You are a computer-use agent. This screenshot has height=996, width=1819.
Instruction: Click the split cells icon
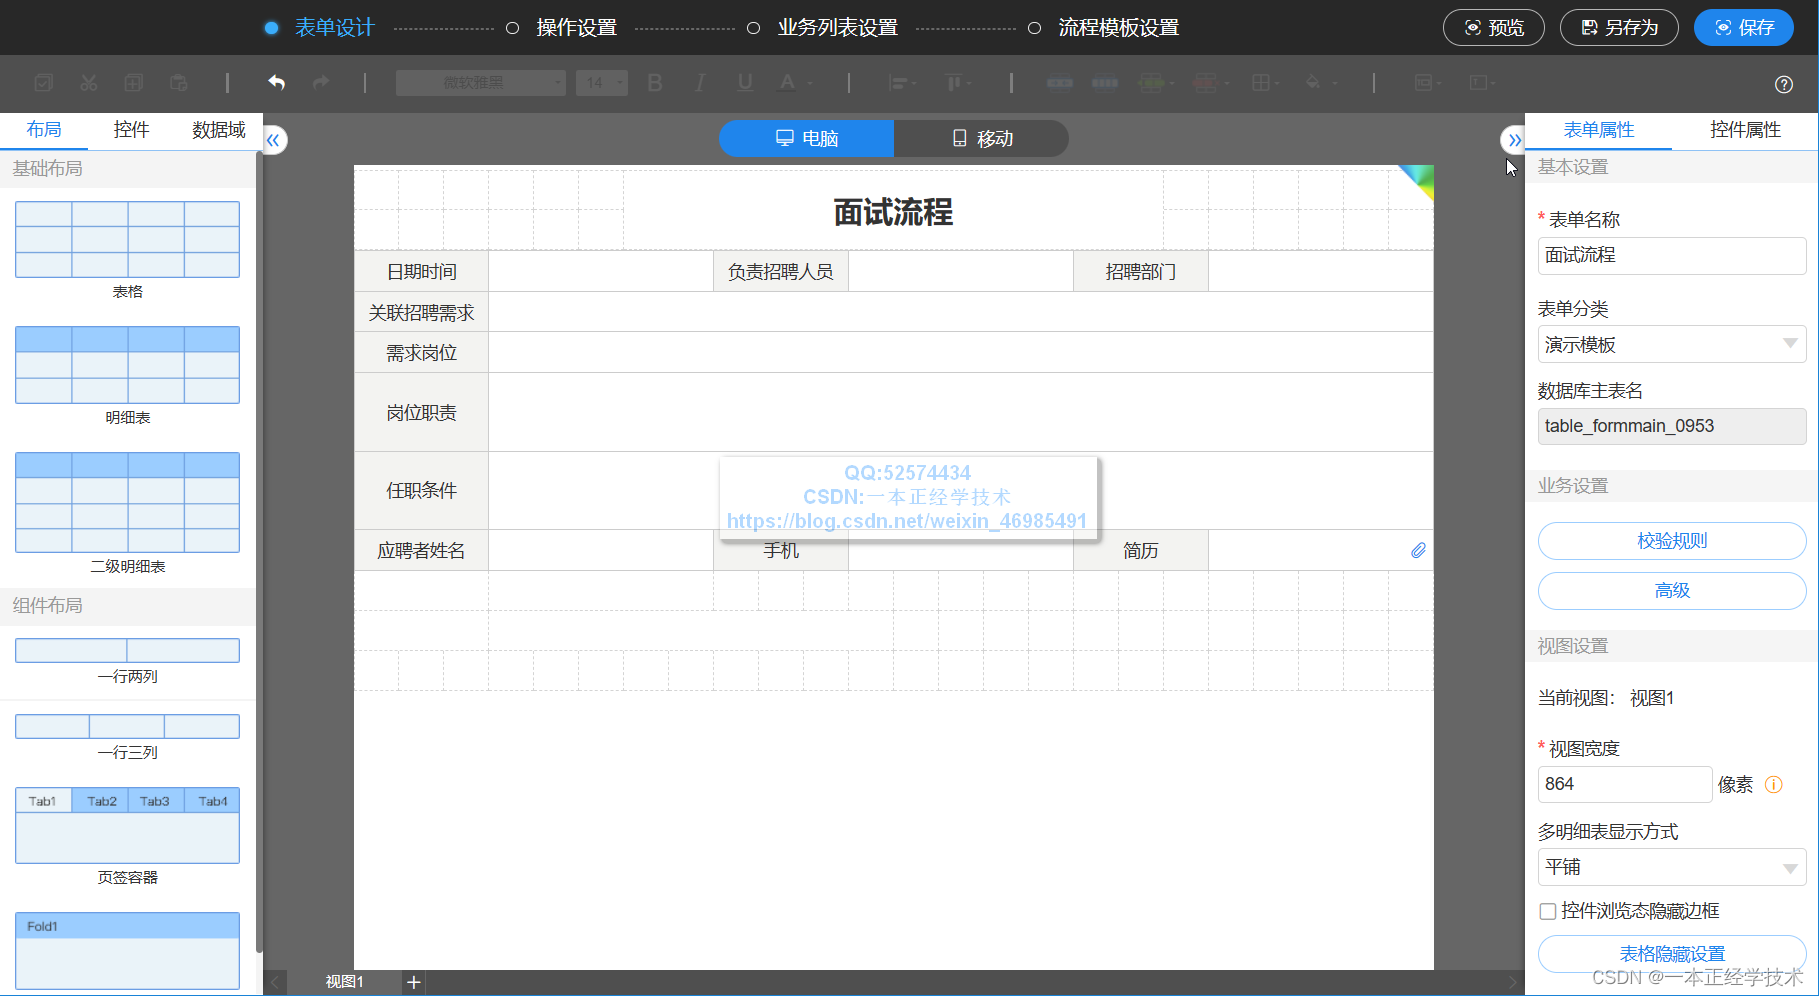click(x=1105, y=83)
